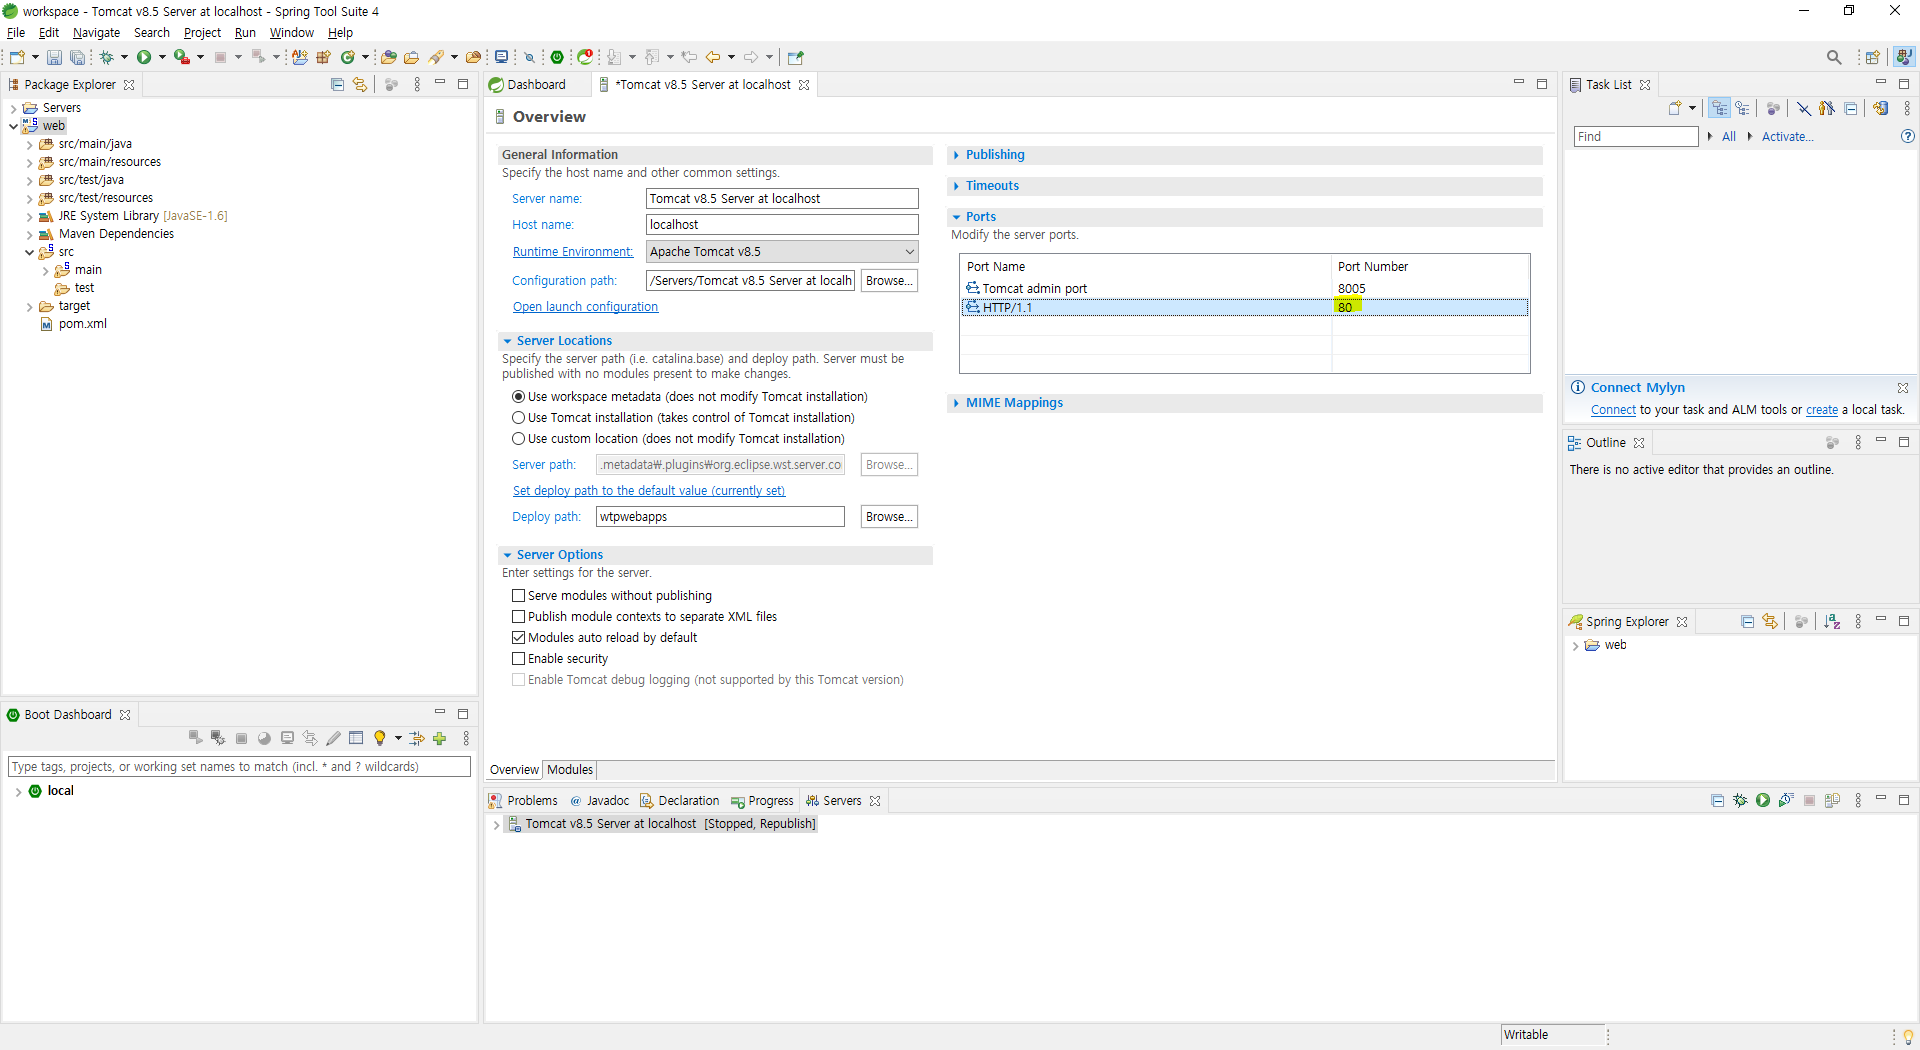The height and width of the screenshot is (1050, 1920).
Task: Click the Host name input field
Action: [x=782, y=225]
